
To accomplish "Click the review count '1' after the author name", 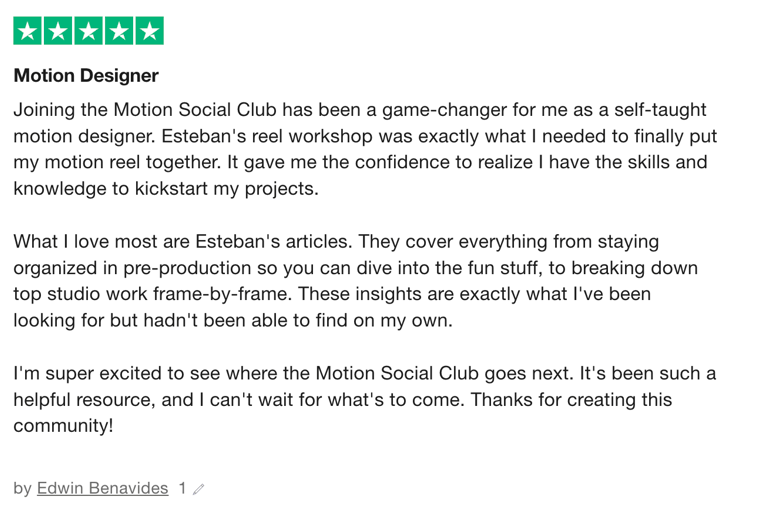I will click(x=182, y=488).
